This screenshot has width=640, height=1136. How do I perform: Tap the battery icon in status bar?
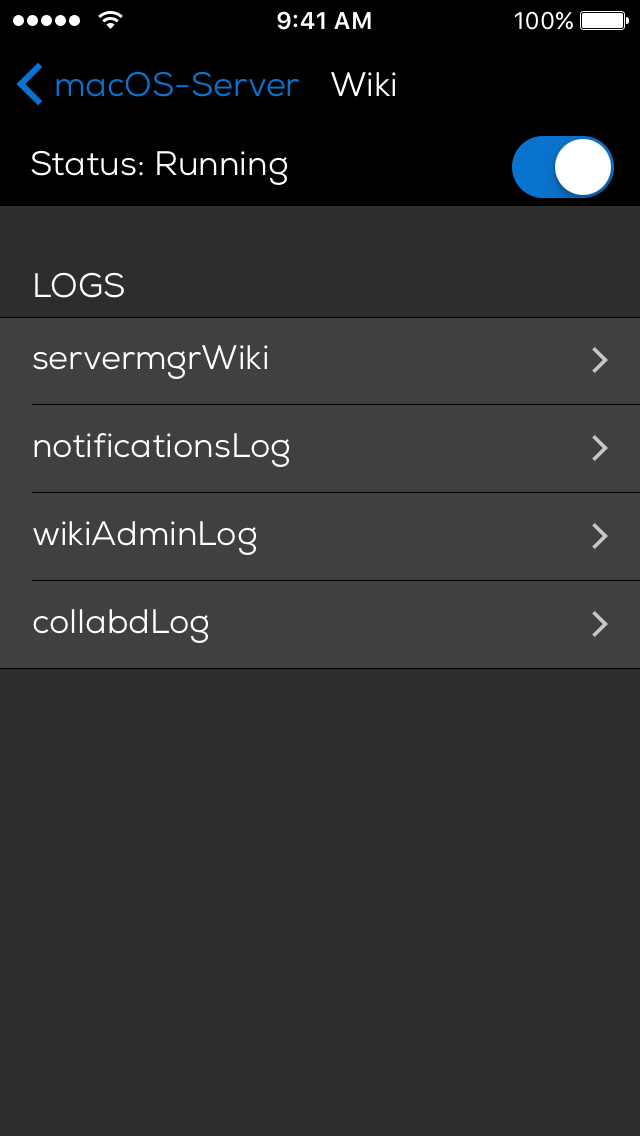click(604, 20)
